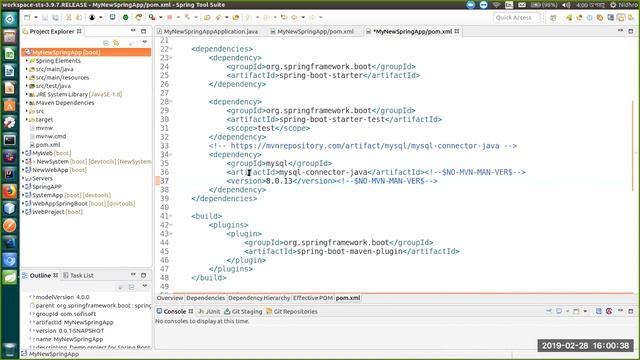Open Project Explorer view menu arrow

coord(144,42)
